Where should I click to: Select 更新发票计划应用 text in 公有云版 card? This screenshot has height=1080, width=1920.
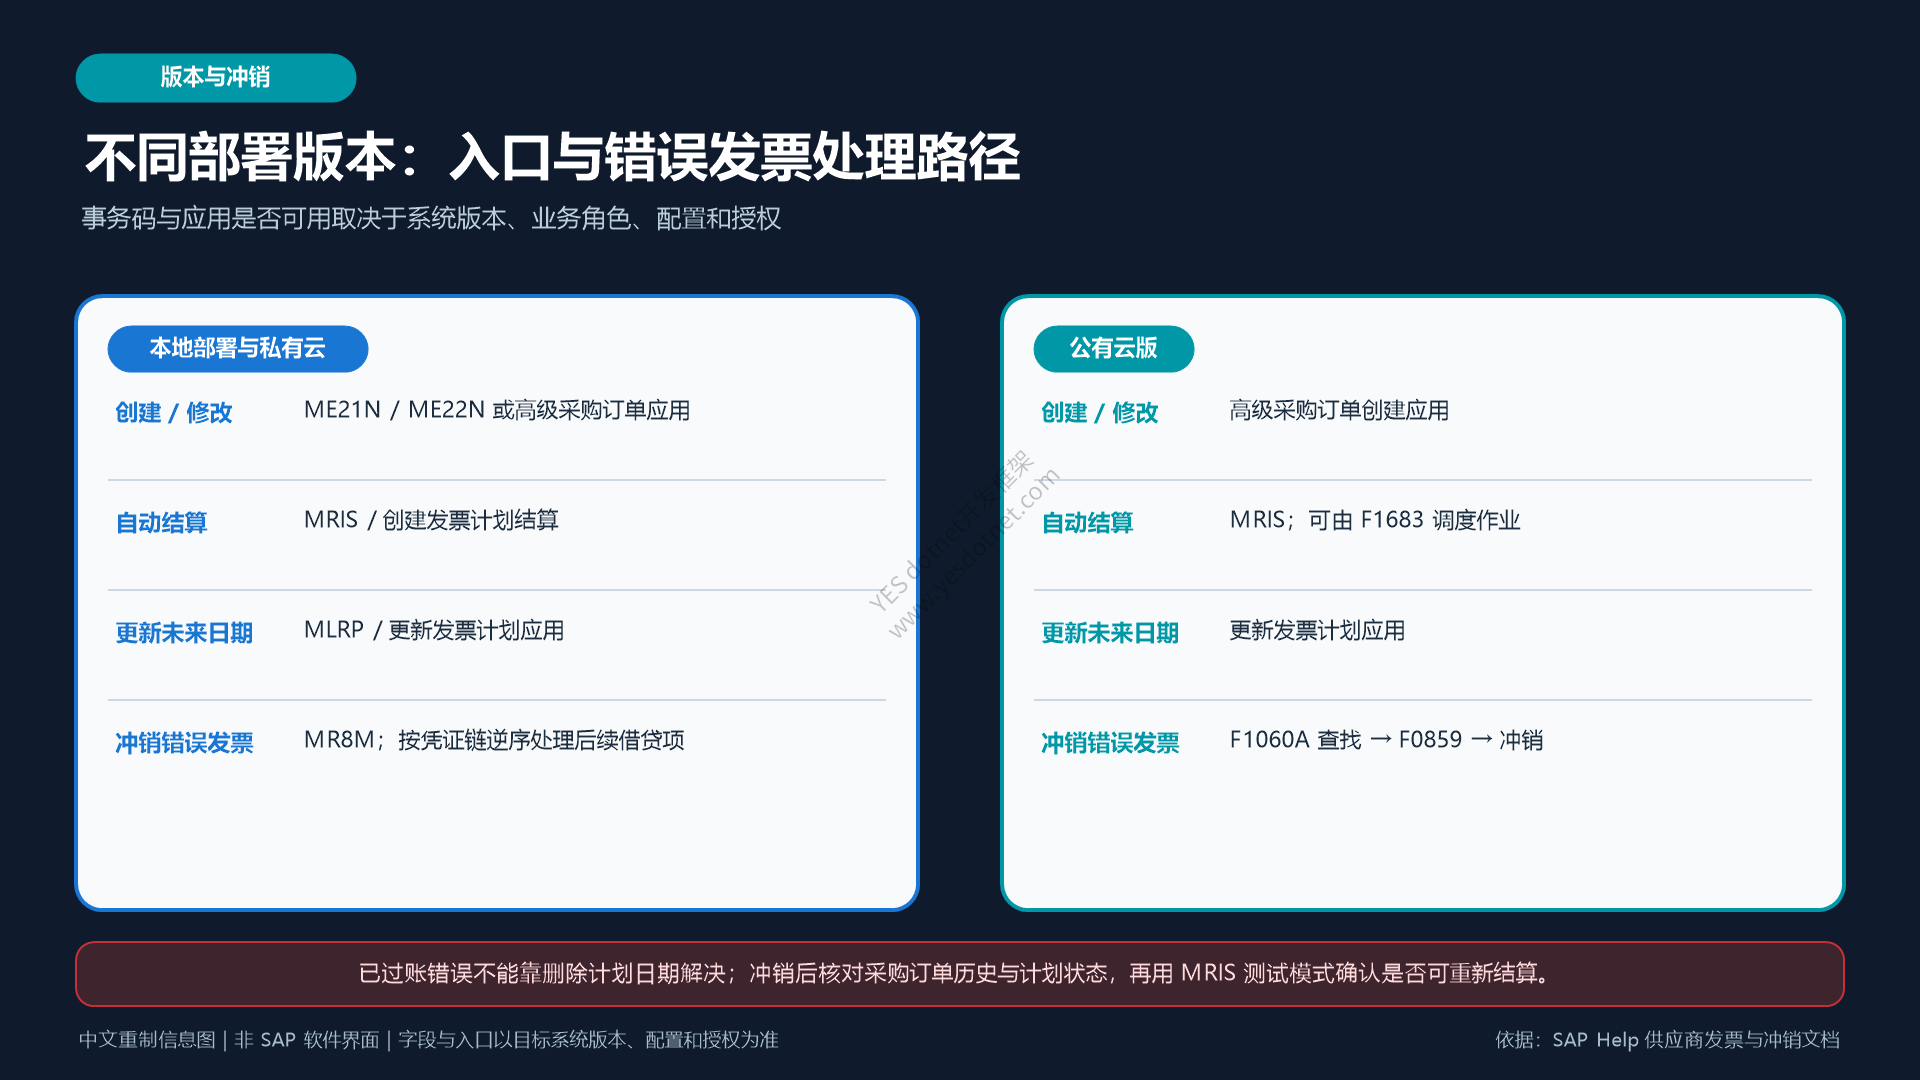pos(1317,630)
